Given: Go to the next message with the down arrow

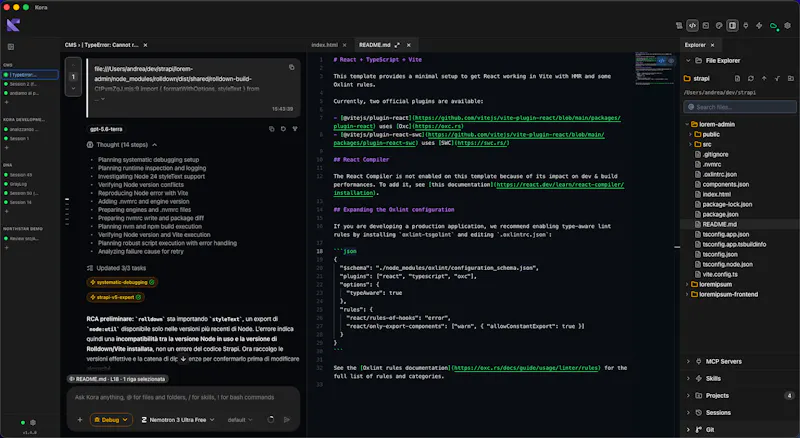Looking at the screenshot, I should point(73,88).
